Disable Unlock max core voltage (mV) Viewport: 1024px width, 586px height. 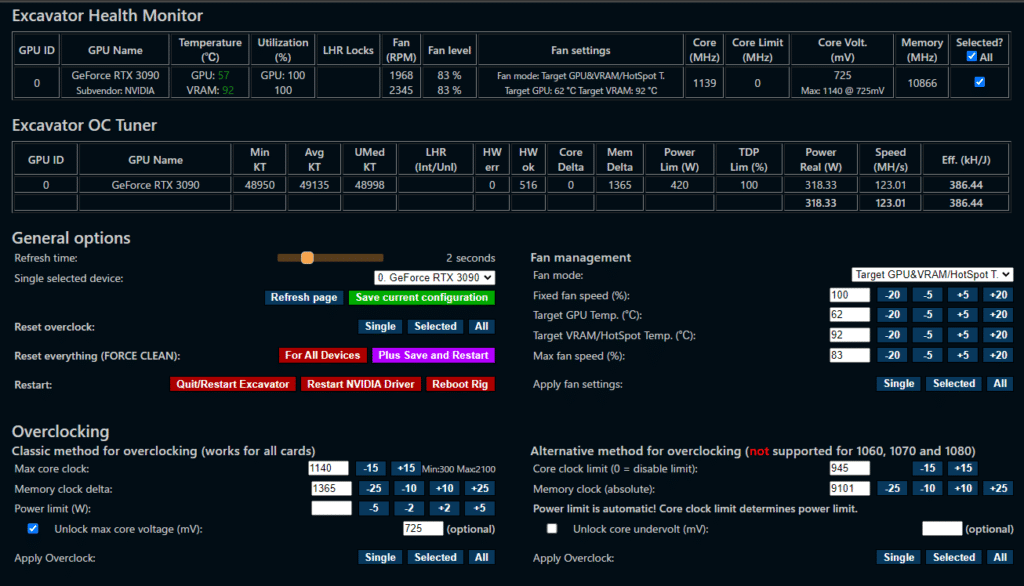pos(34,529)
